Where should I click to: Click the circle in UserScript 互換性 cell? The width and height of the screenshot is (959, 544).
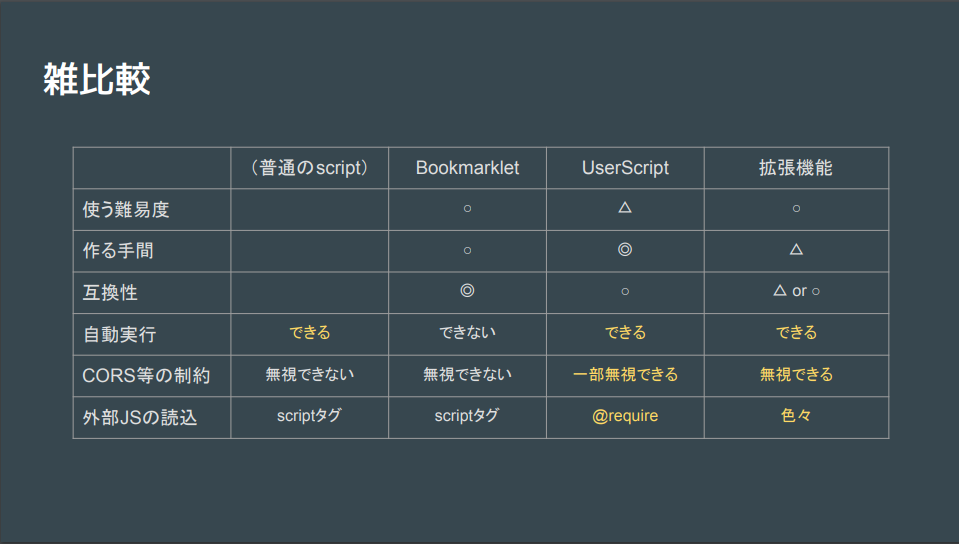625,292
